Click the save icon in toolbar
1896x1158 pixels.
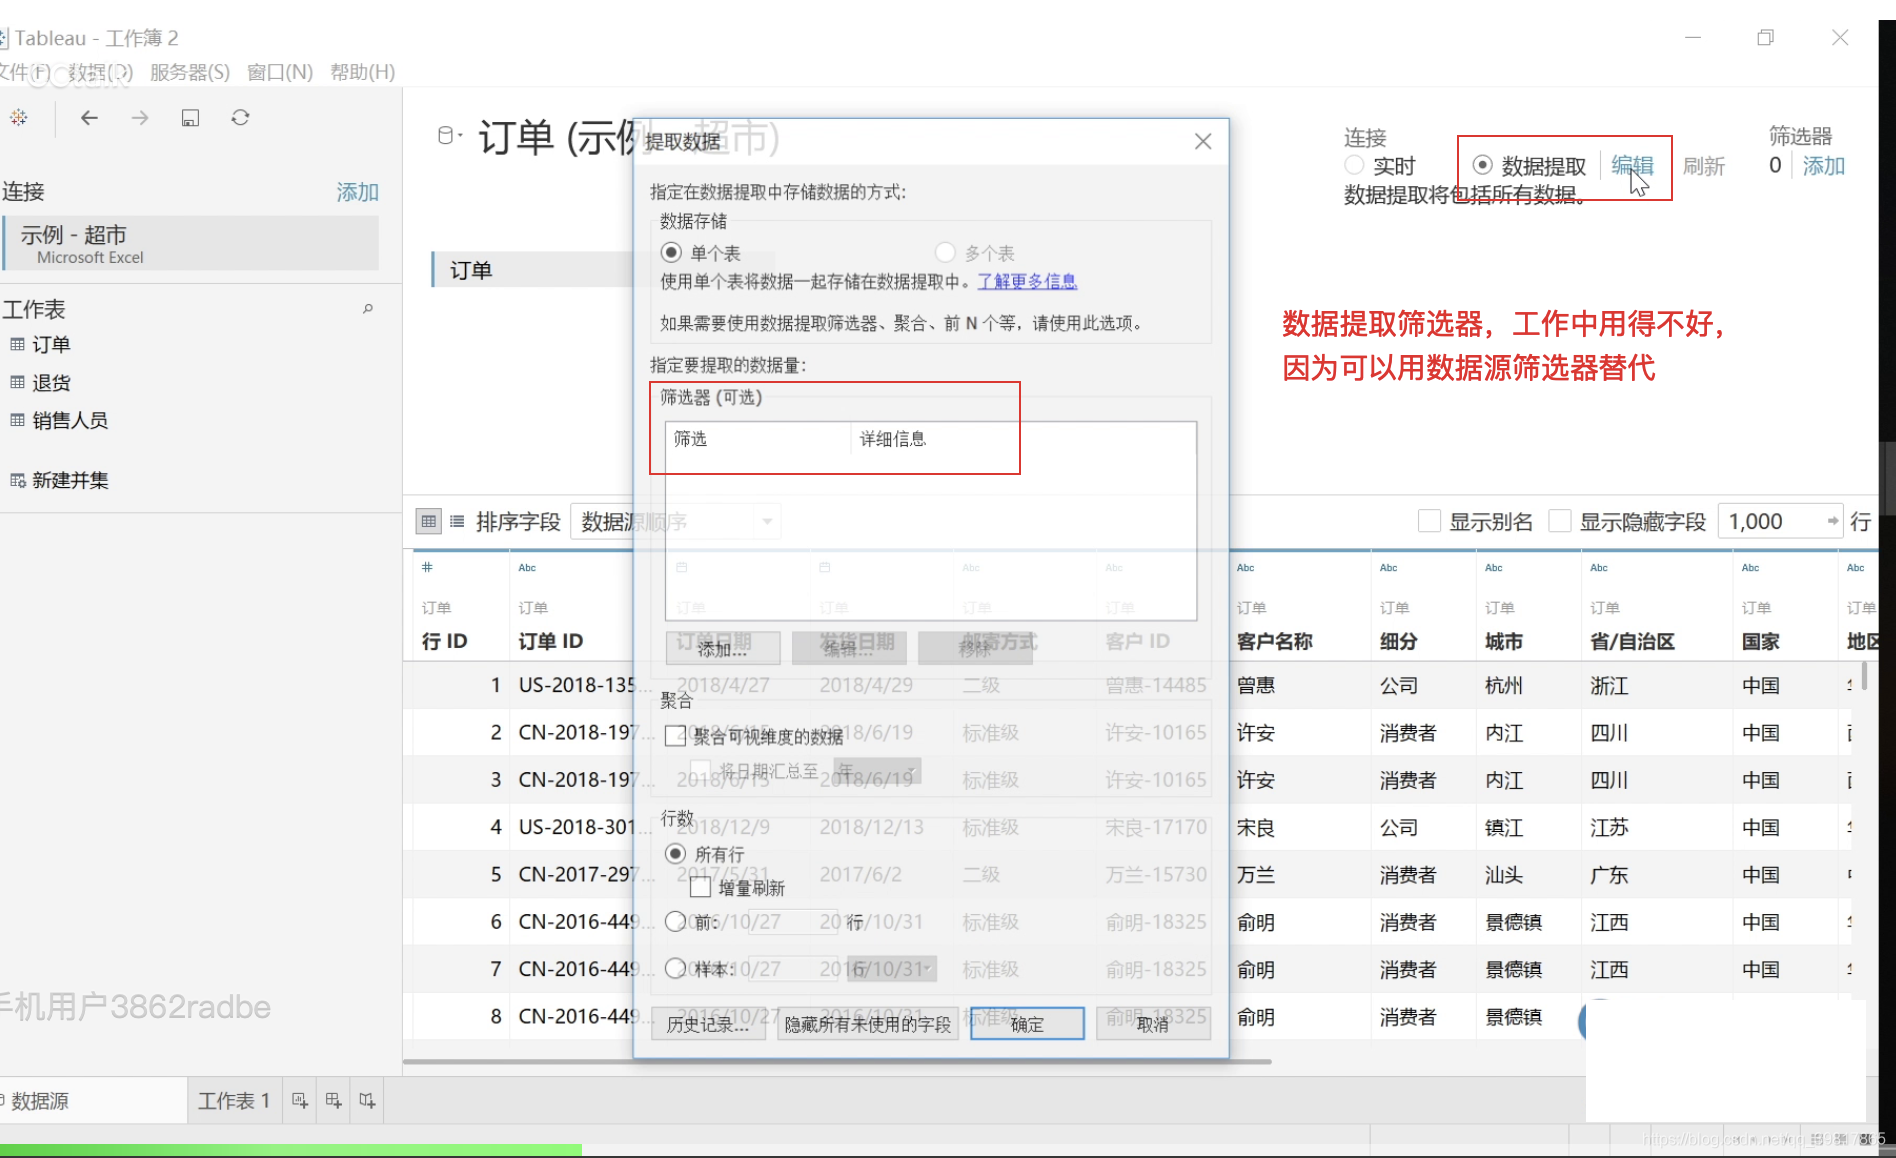(x=190, y=118)
